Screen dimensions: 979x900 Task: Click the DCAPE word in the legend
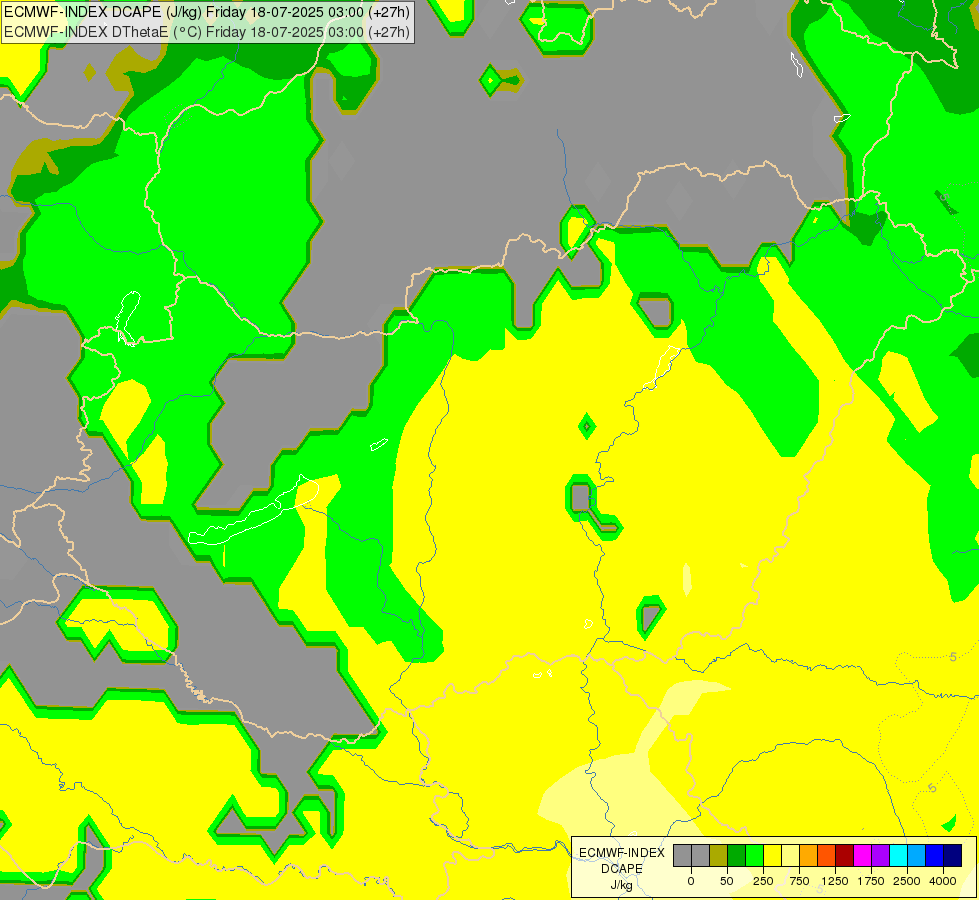622,869
